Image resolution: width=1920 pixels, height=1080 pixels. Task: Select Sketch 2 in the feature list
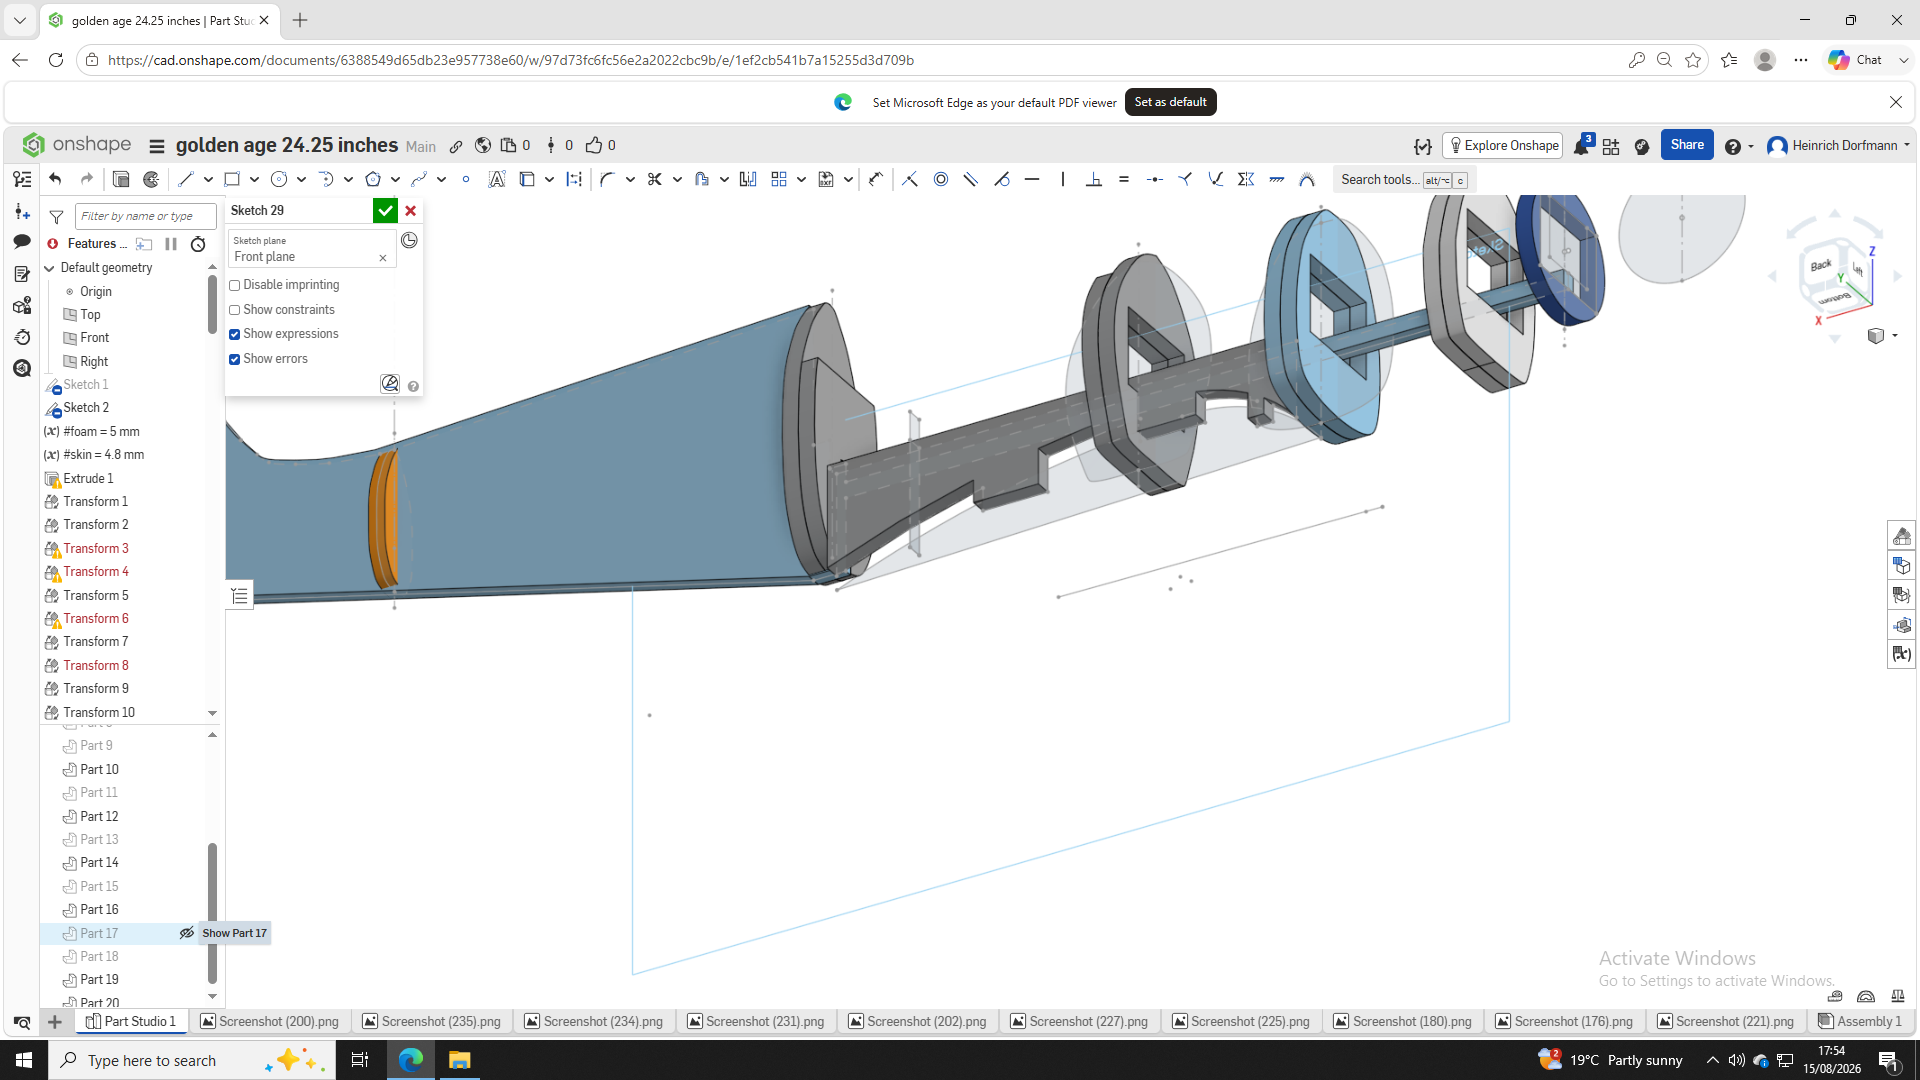86,407
